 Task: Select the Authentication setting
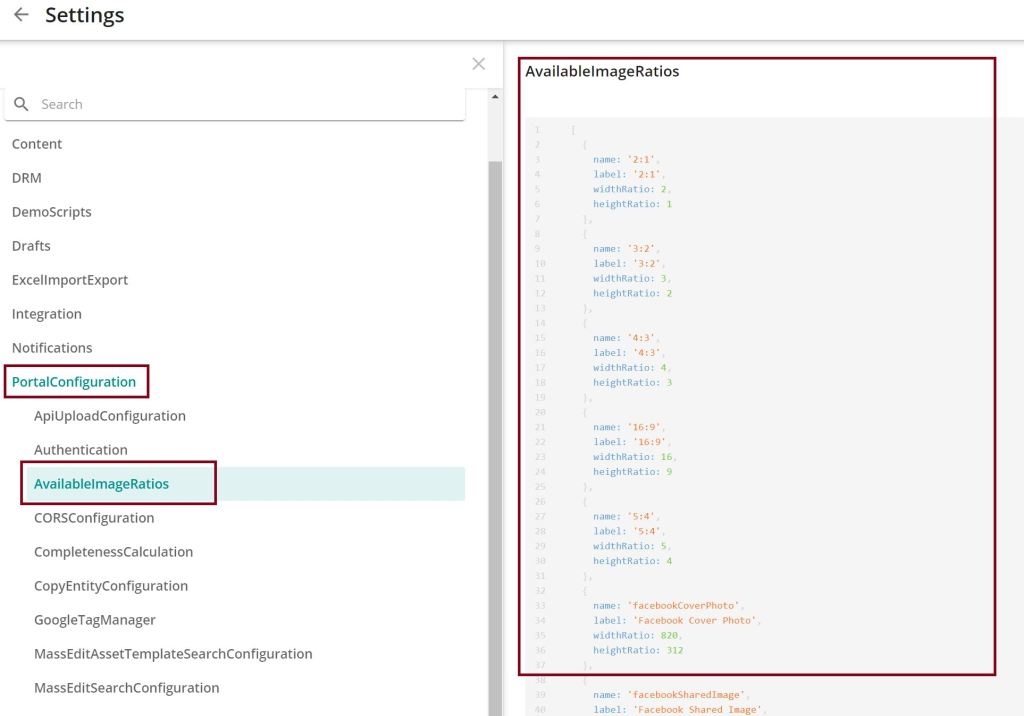pos(81,450)
